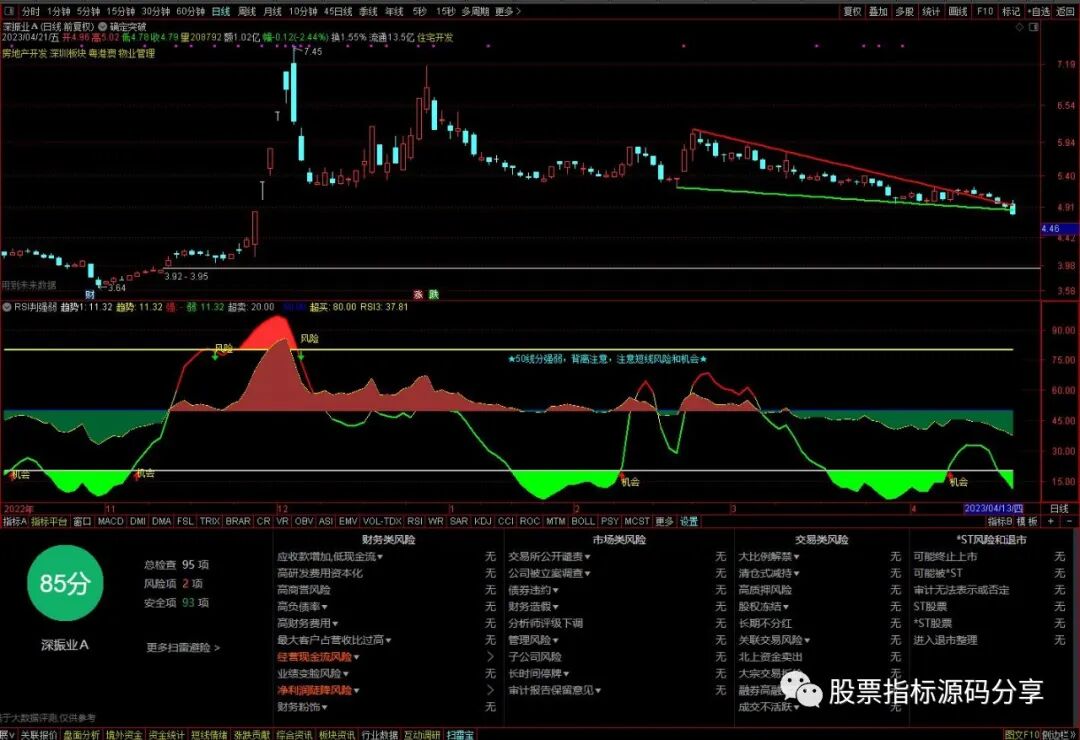This screenshot has width=1080, height=740.
Task: Click the round toggle icon before RSI判强弱
Action: pos(7,307)
